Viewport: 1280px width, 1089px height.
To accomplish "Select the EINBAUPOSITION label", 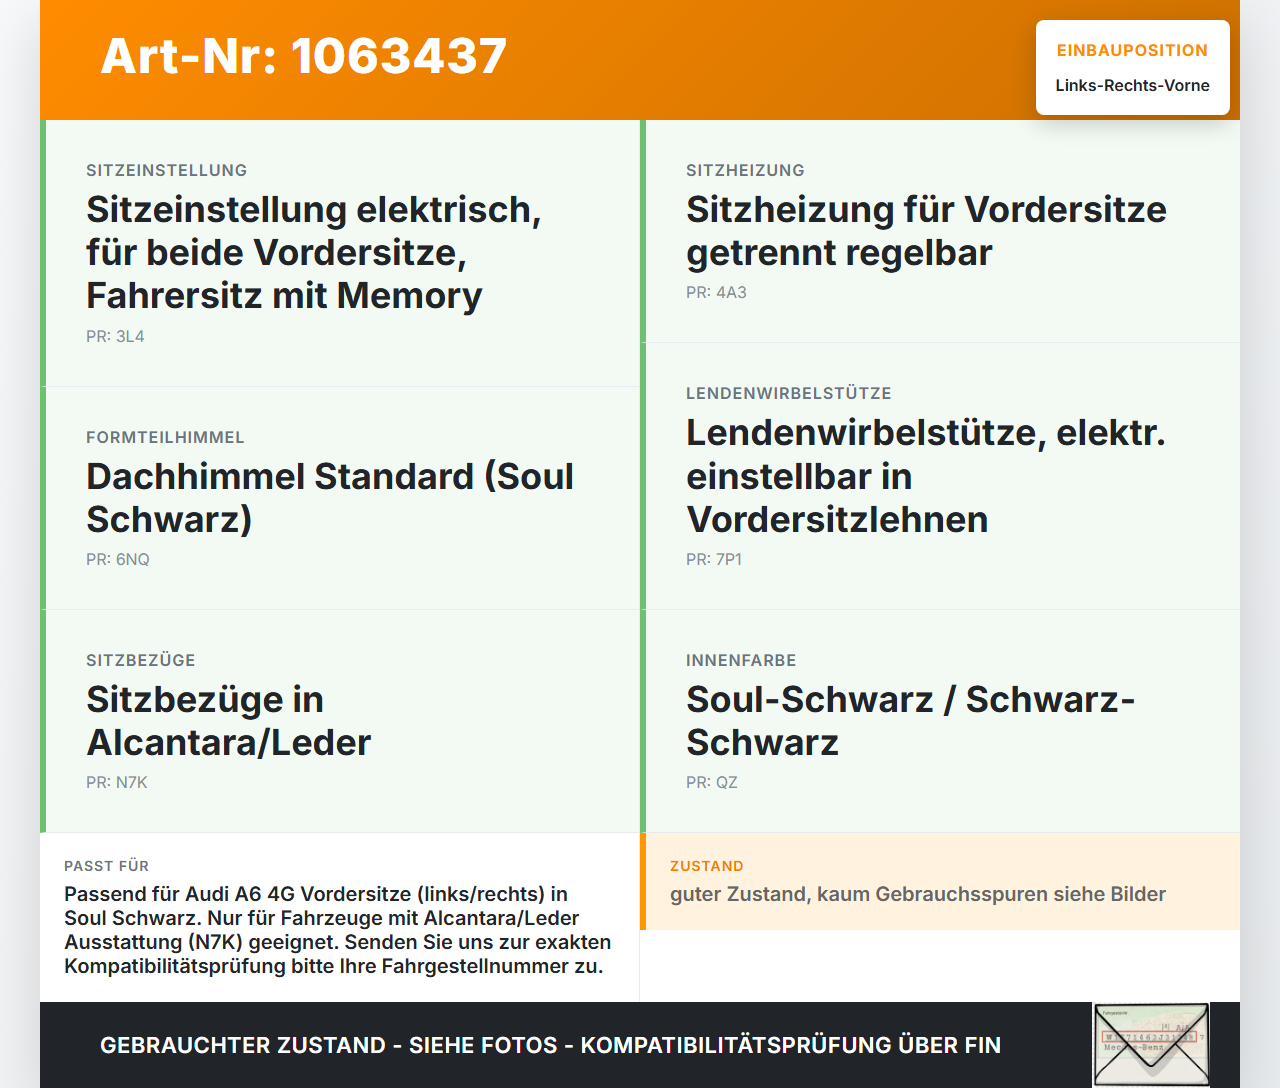I will [1132, 50].
